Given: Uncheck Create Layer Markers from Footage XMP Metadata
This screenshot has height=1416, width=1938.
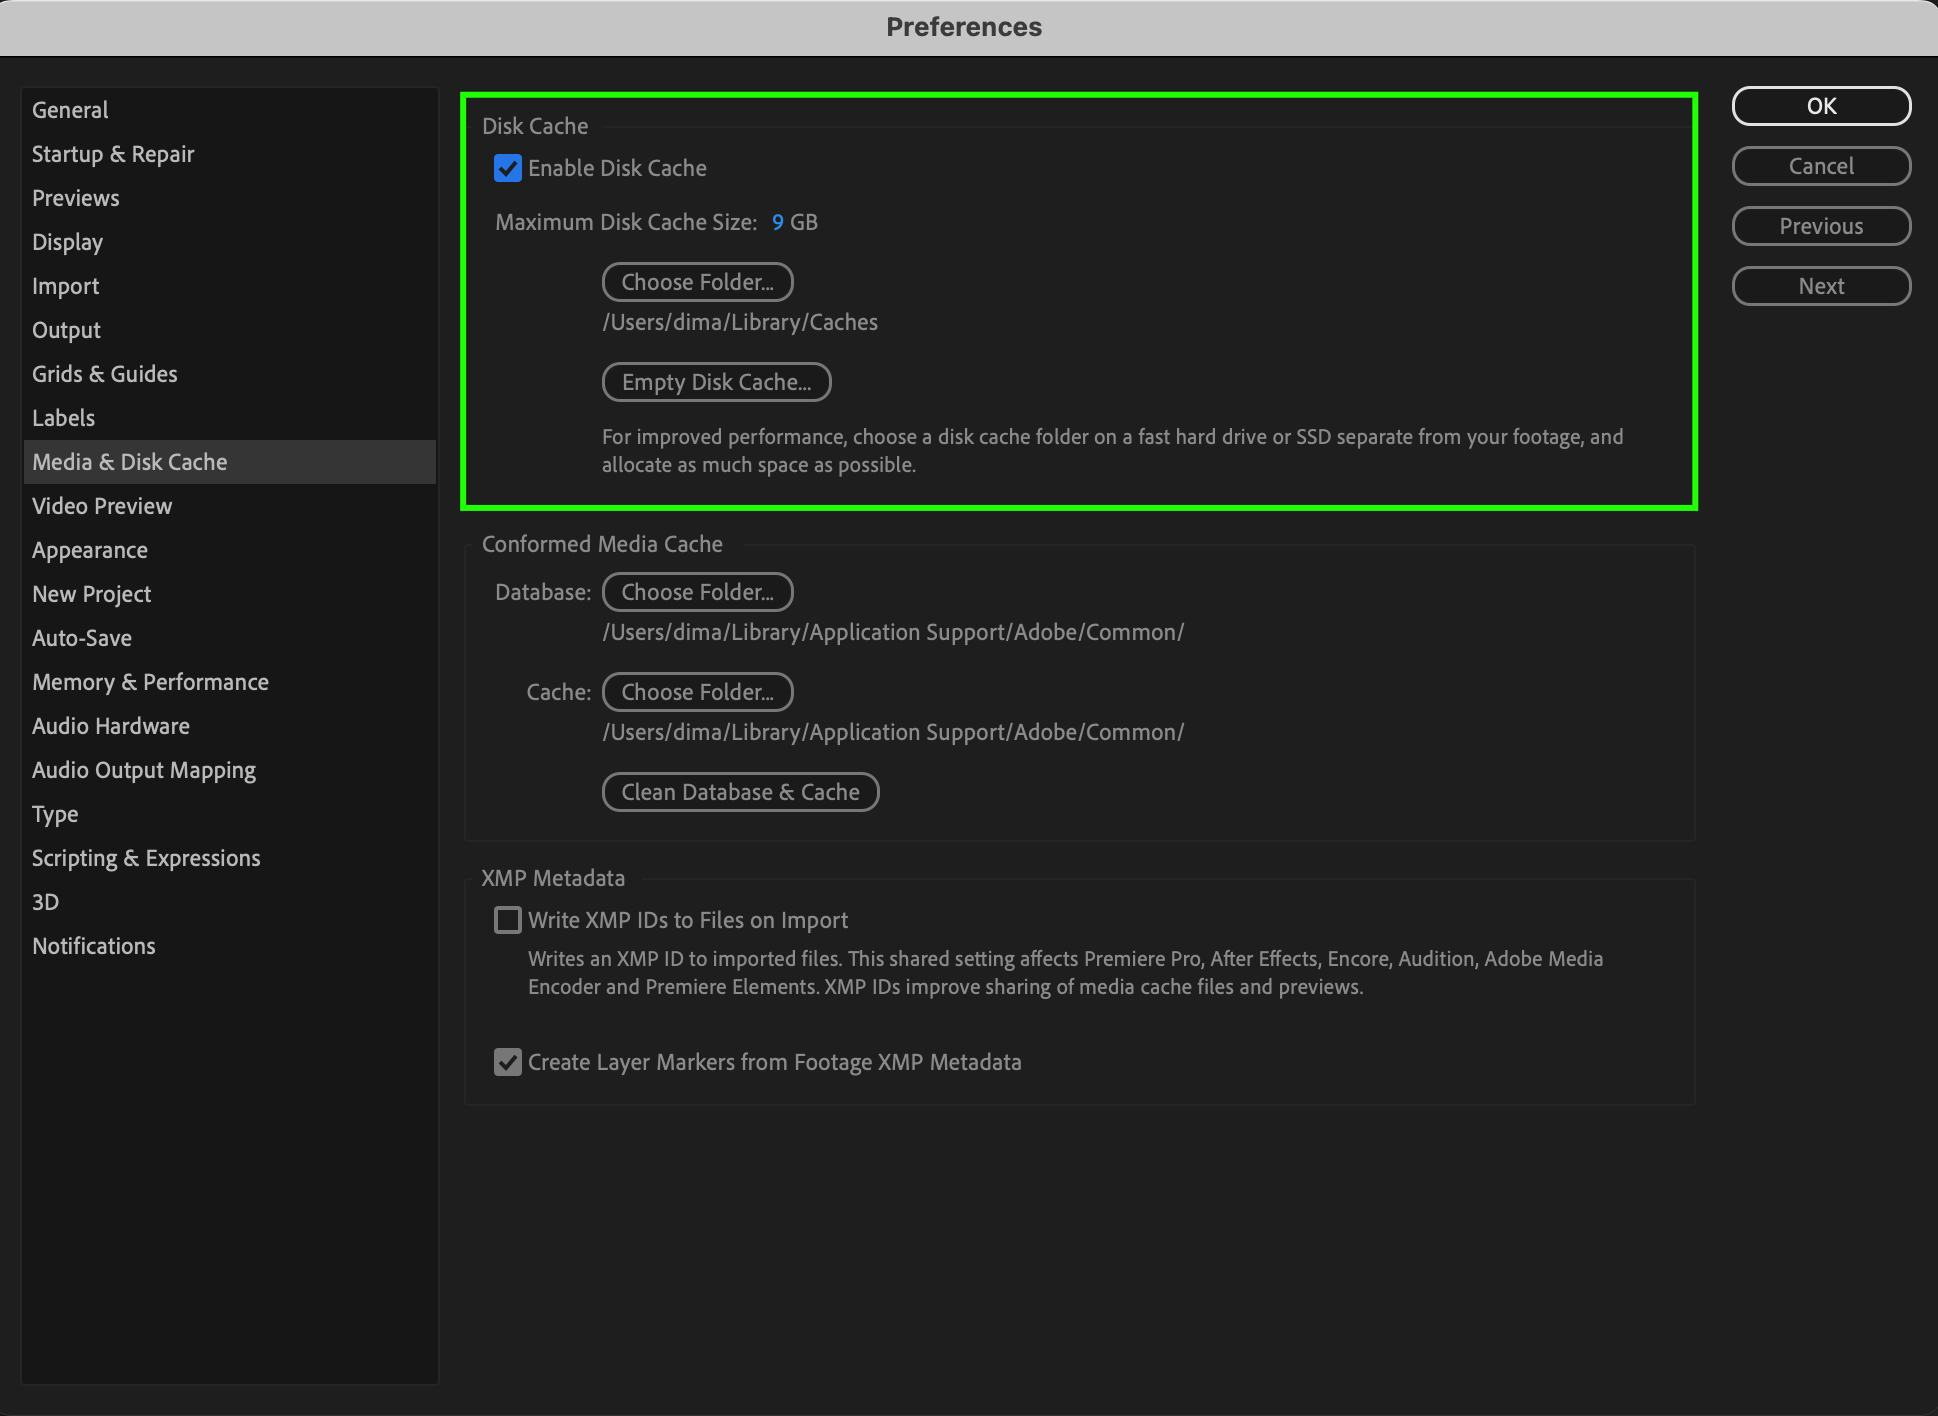Looking at the screenshot, I should tap(508, 1062).
